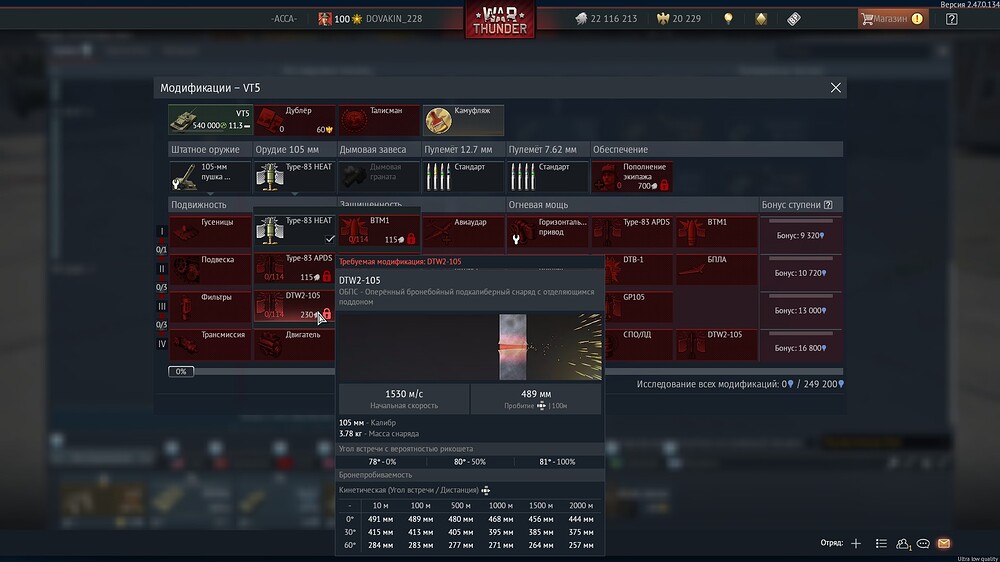Click the golden eagles balance 20 229
Viewport: 1000px width, 562px height.
[679, 18]
